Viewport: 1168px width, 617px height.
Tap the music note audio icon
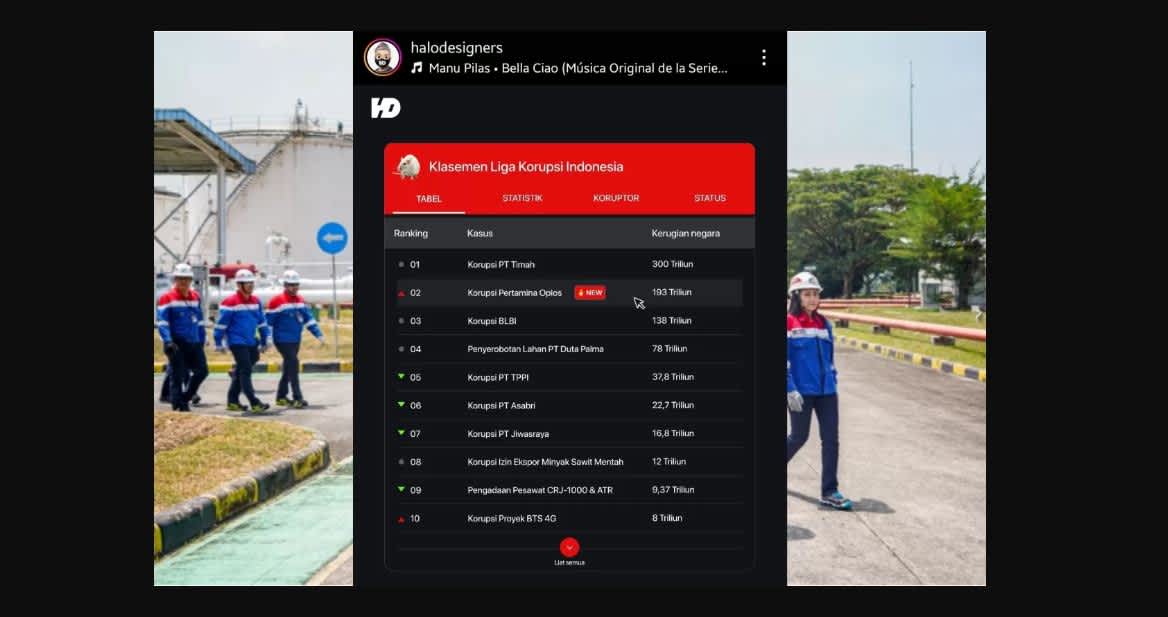(417, 68)
